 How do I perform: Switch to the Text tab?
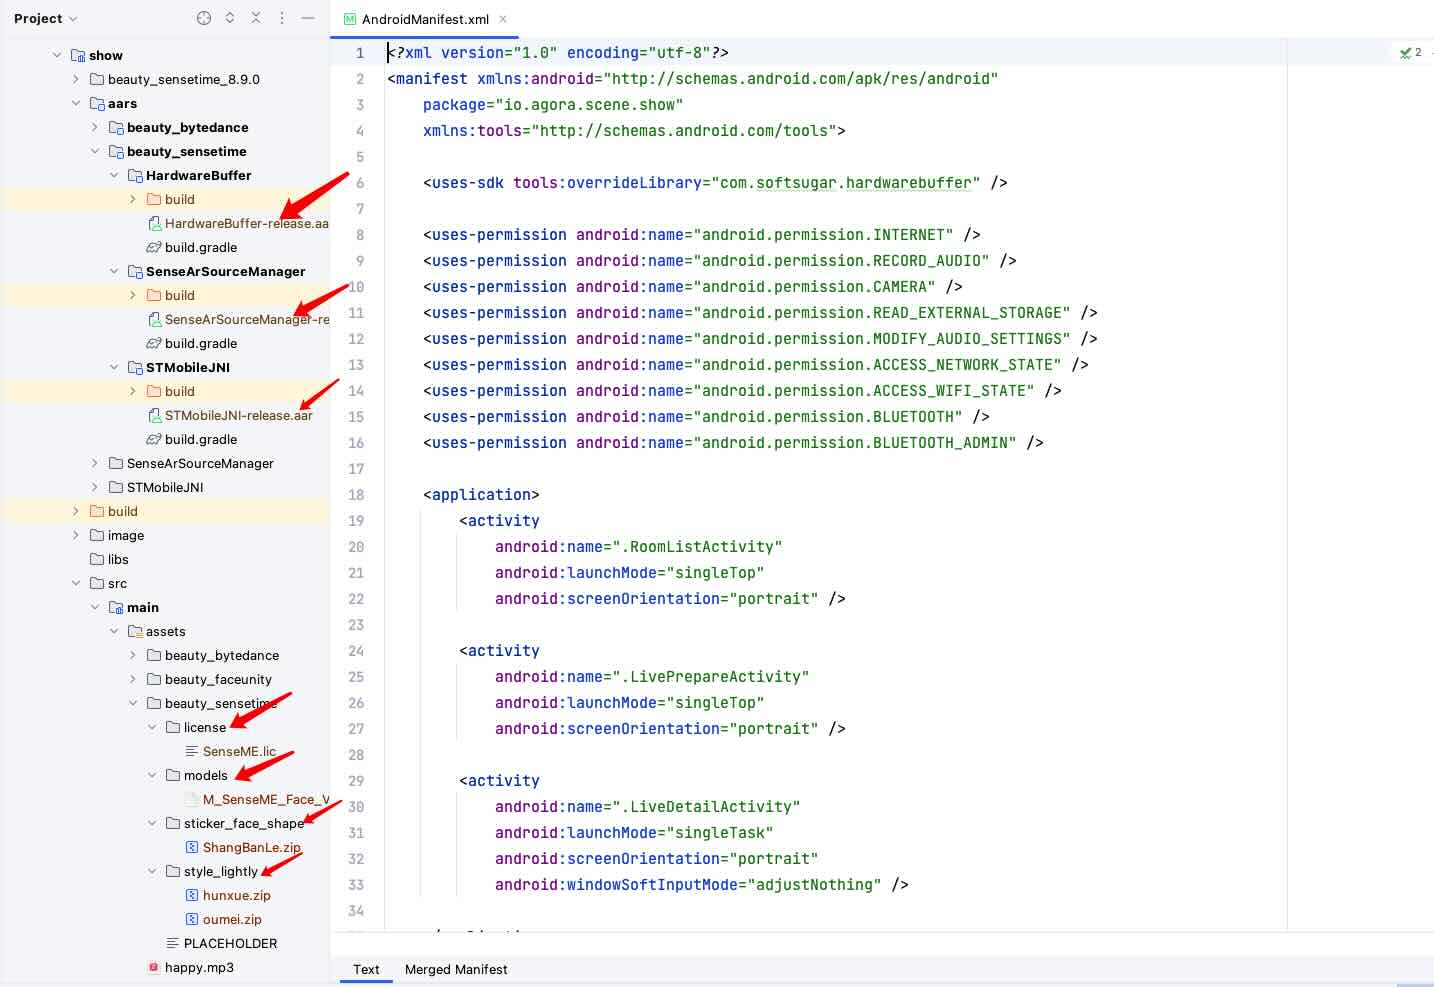[366, 969]
